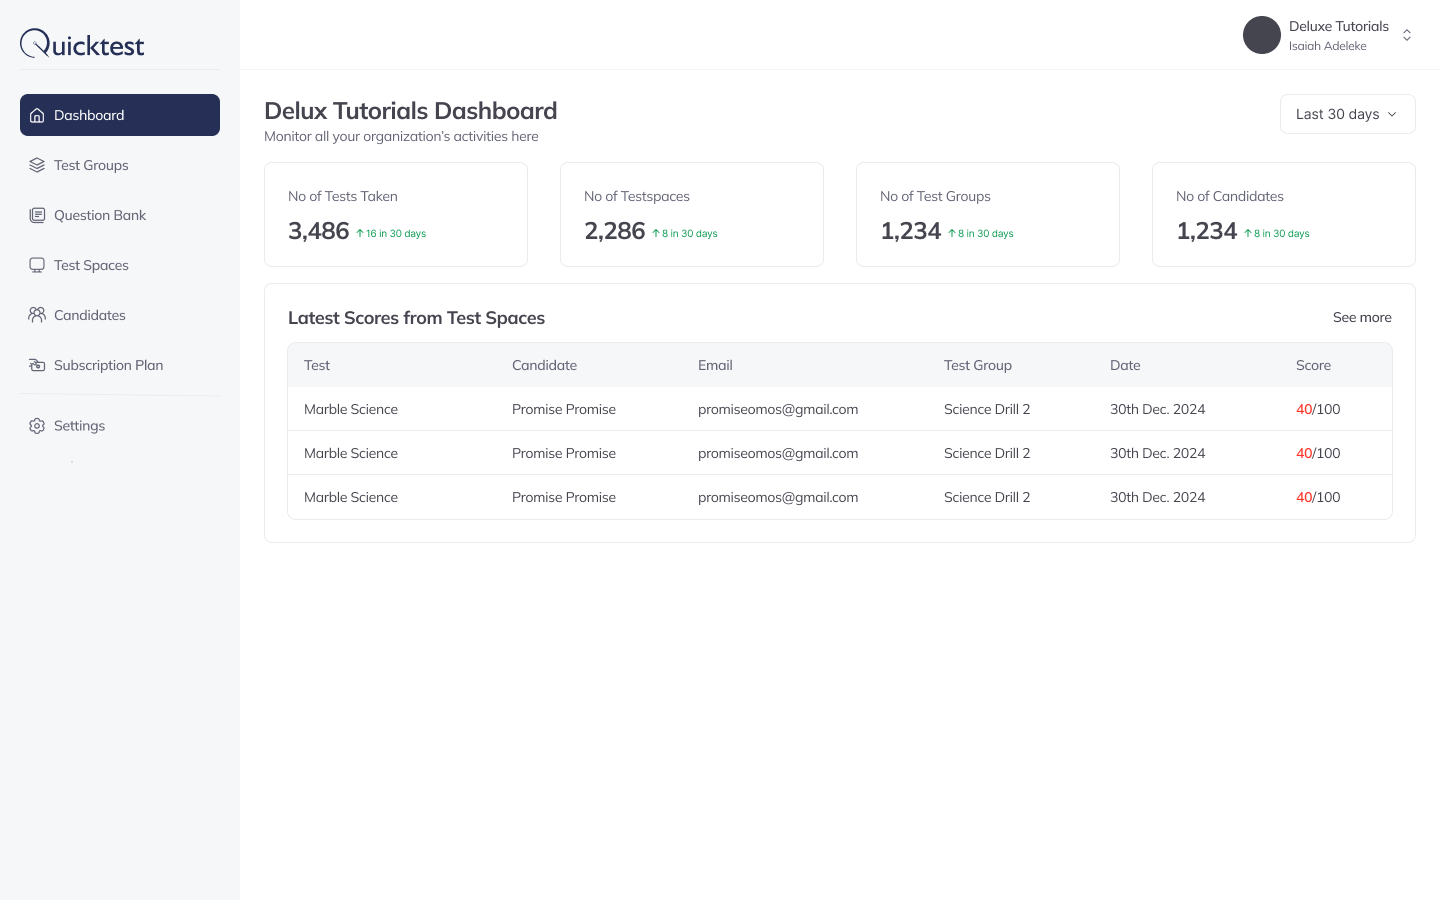
Task: Open Settings from the sidebar
Action: [79, 426]
